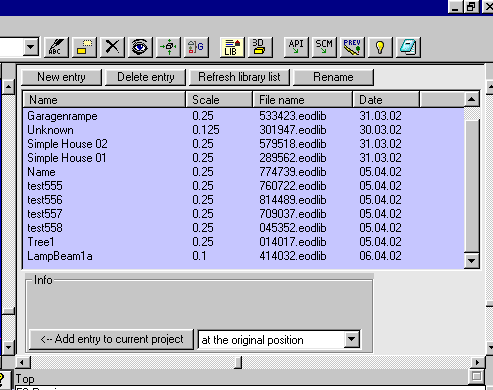The height and width of the screenshot is (390, 493).
Task: Sort by Date column header
Action: click(386, 100)
